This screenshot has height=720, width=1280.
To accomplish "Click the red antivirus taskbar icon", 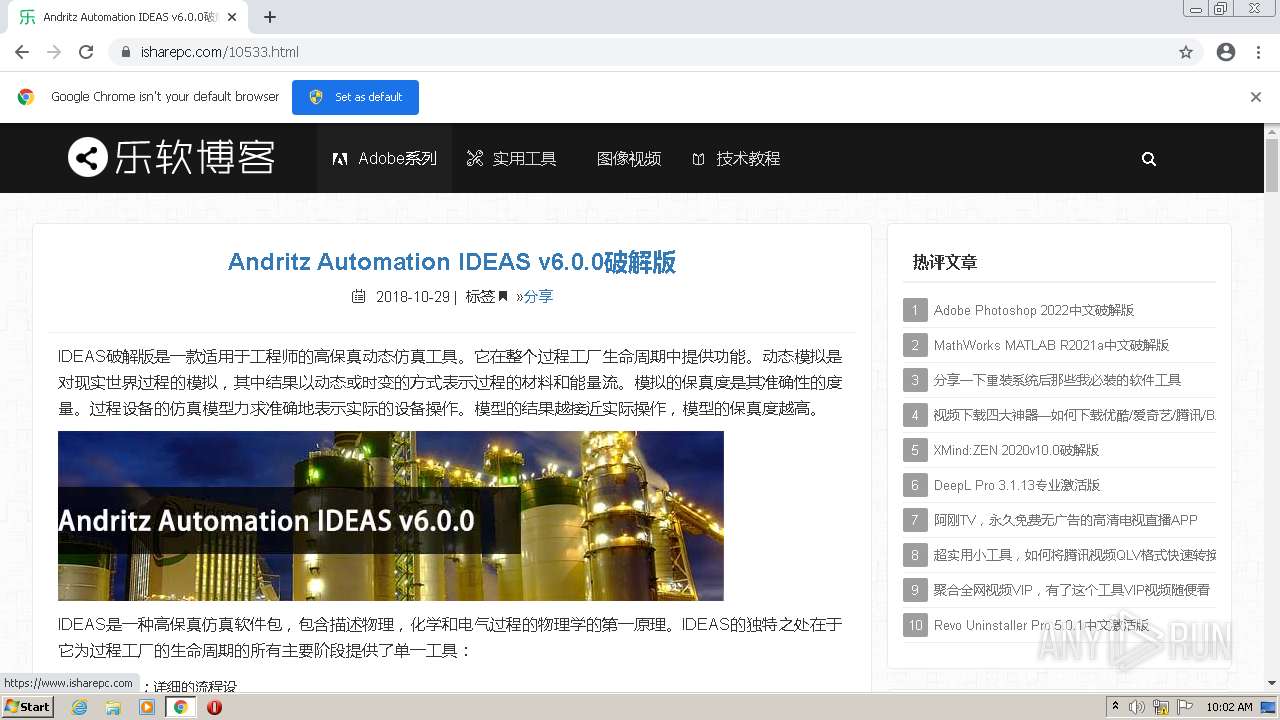I will tap(214, 707).
